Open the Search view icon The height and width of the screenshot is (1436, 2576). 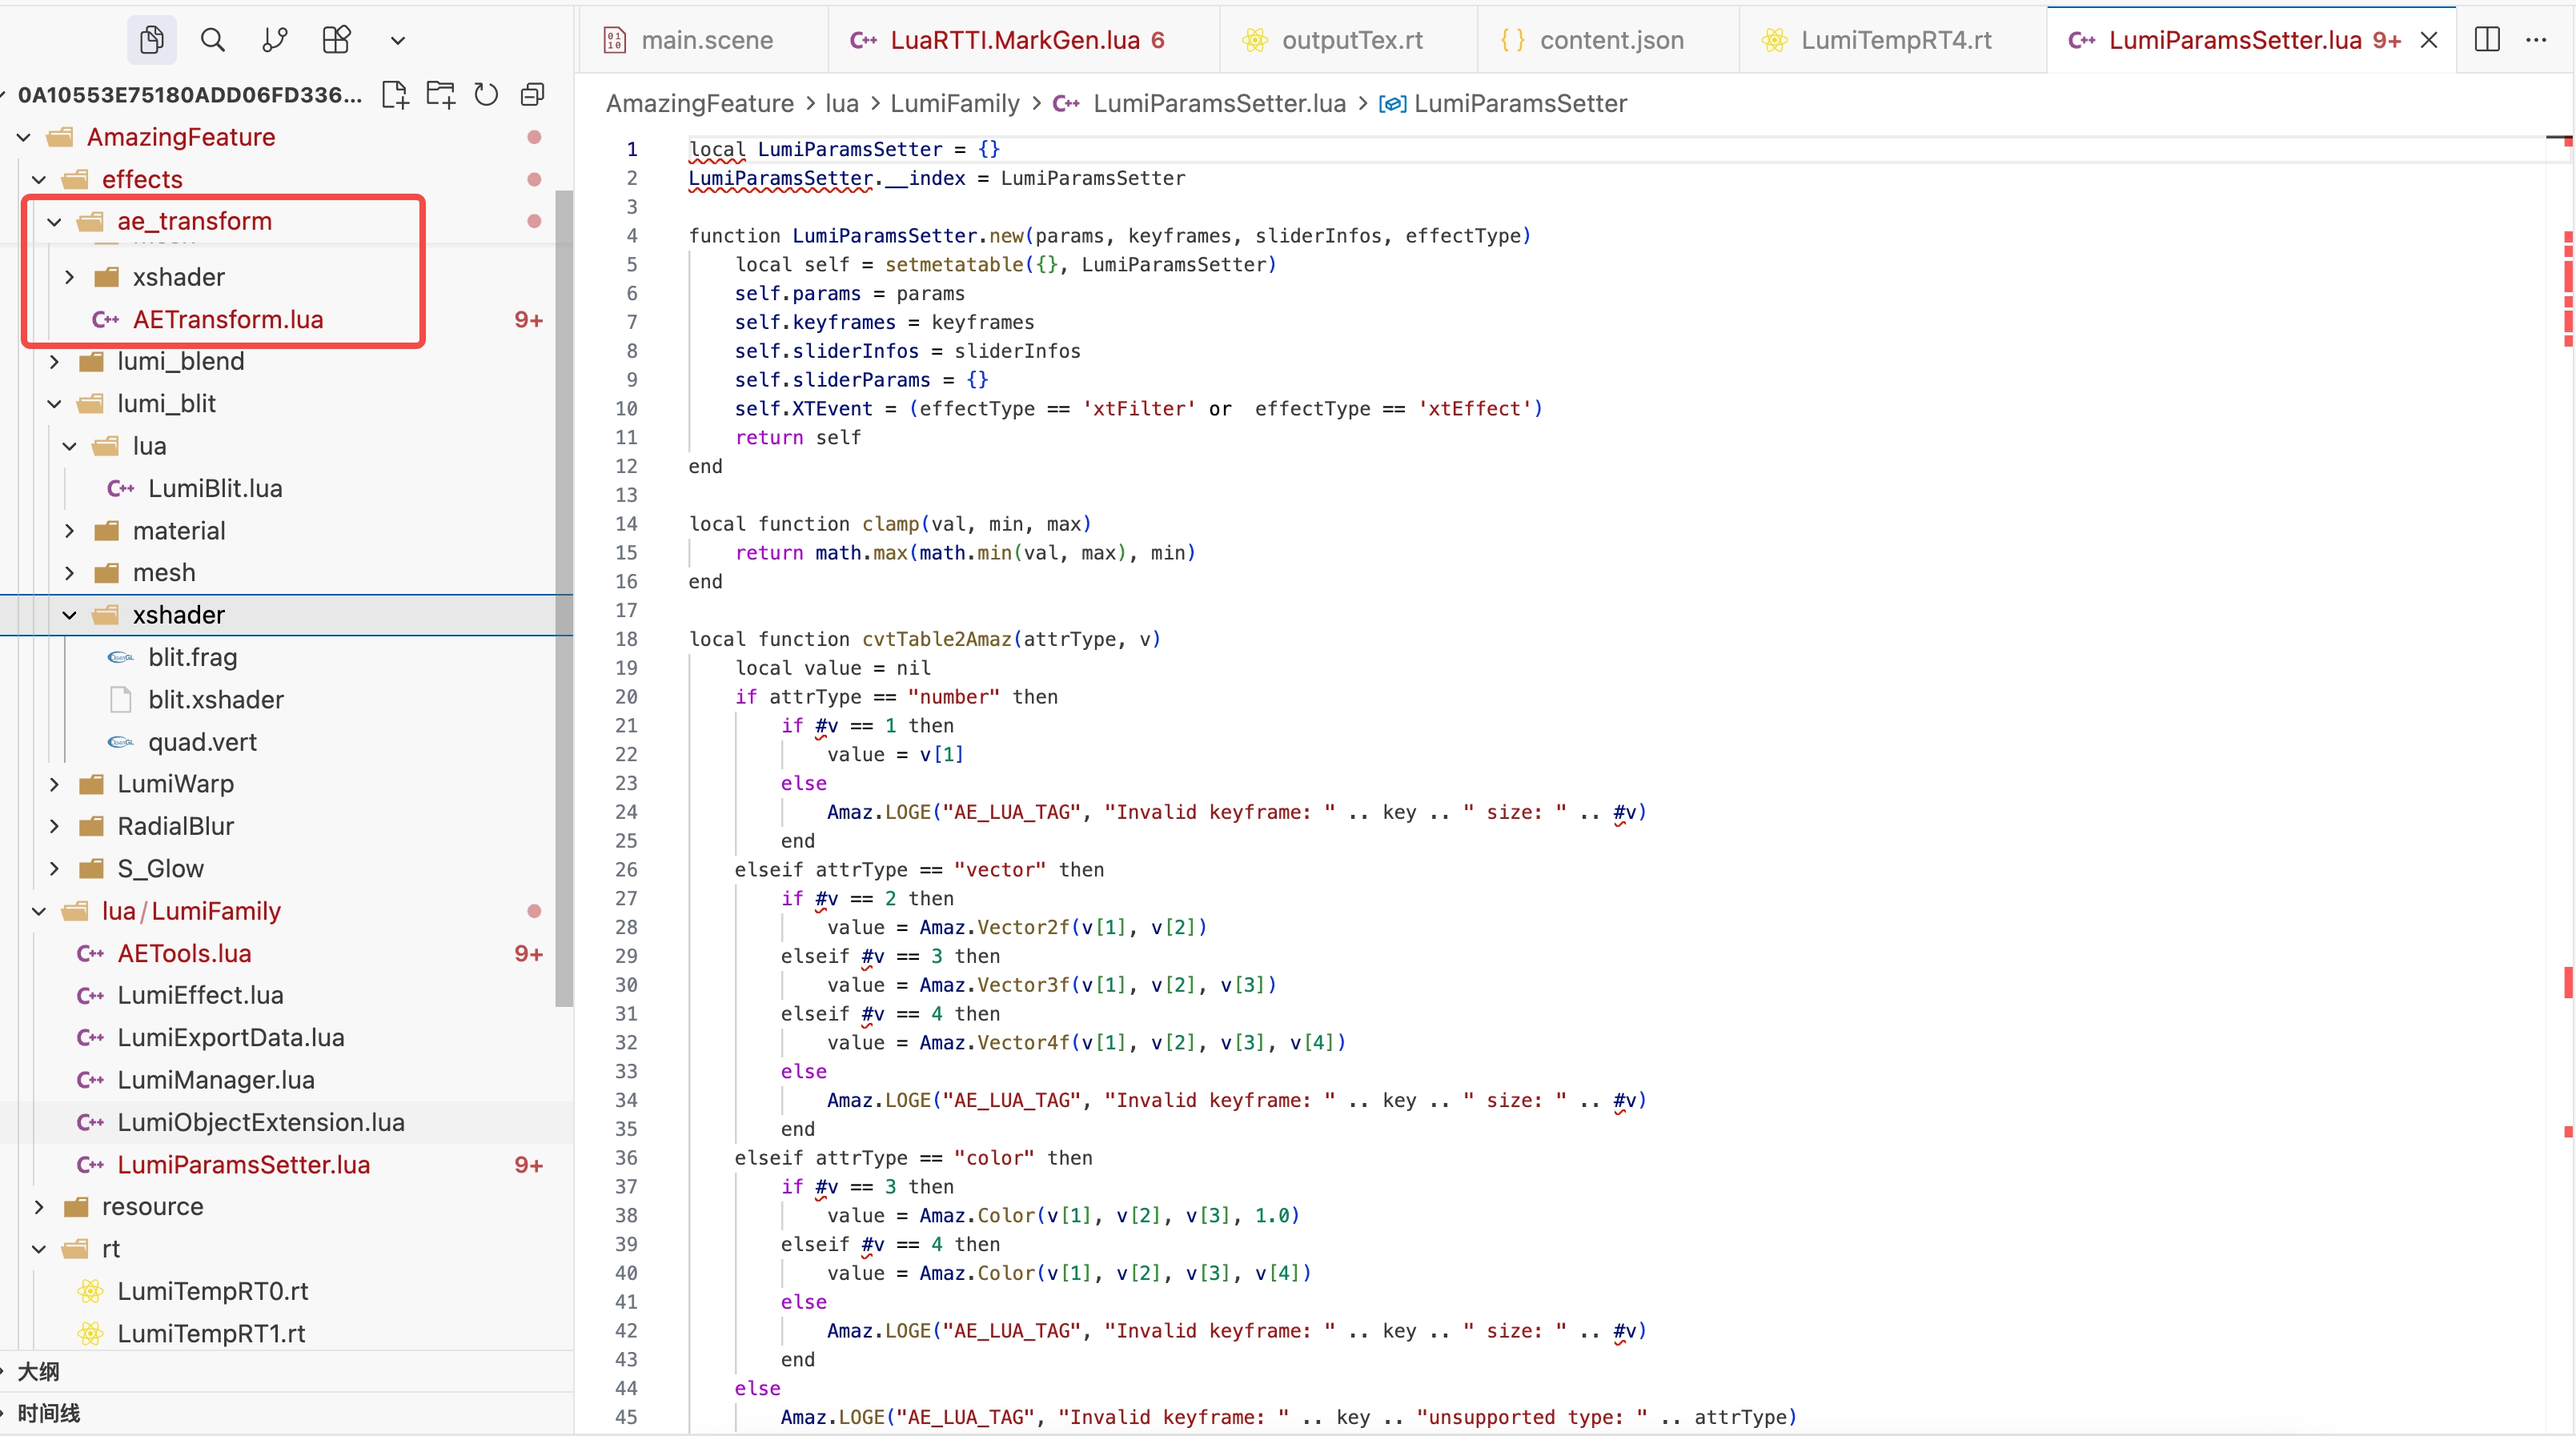[x=212, y=40]
